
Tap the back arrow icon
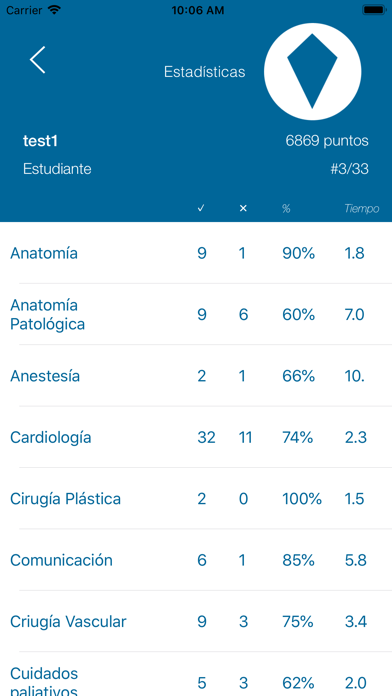pos(38,59)
